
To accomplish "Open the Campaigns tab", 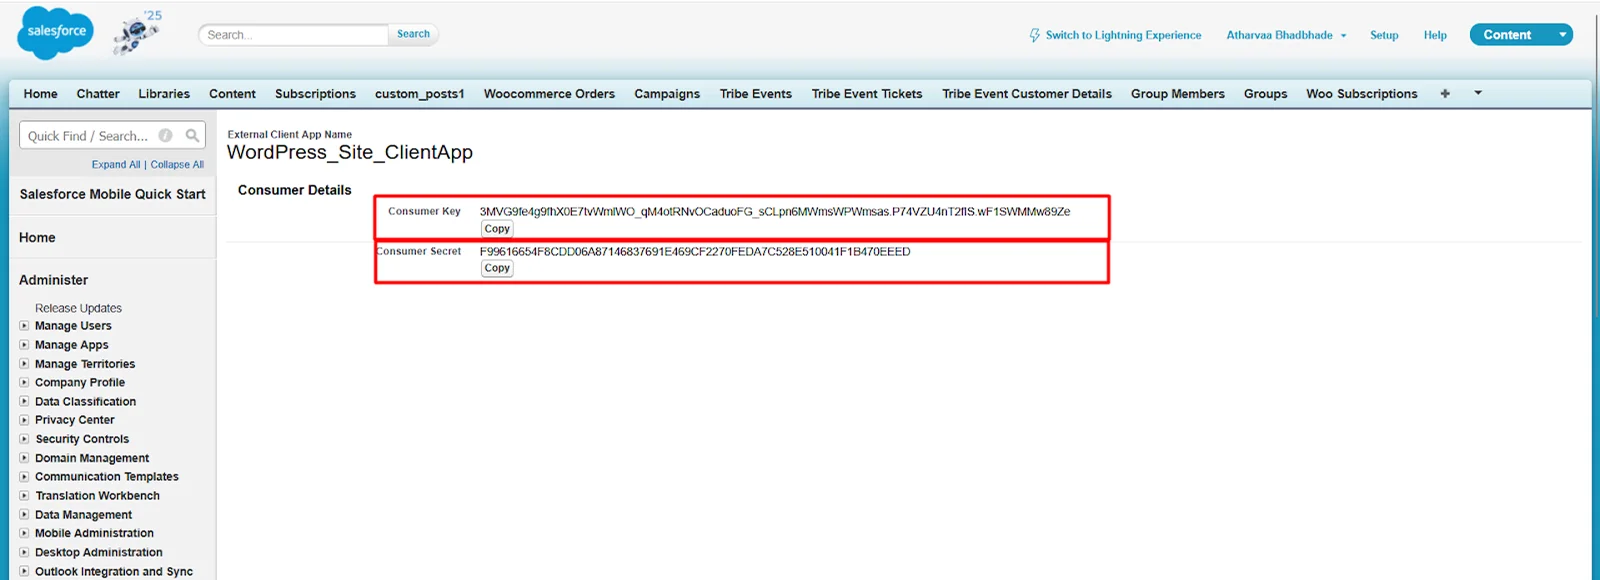I will coord(667,94).
